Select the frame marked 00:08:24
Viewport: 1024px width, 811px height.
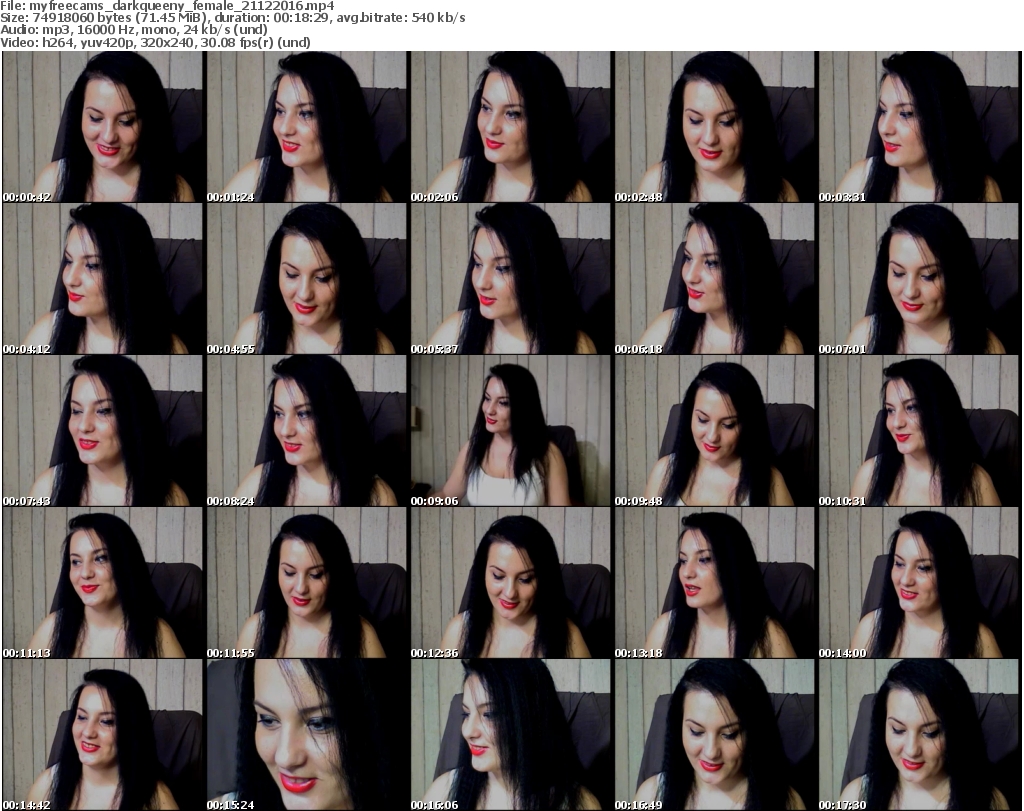(x=306, y=431)
